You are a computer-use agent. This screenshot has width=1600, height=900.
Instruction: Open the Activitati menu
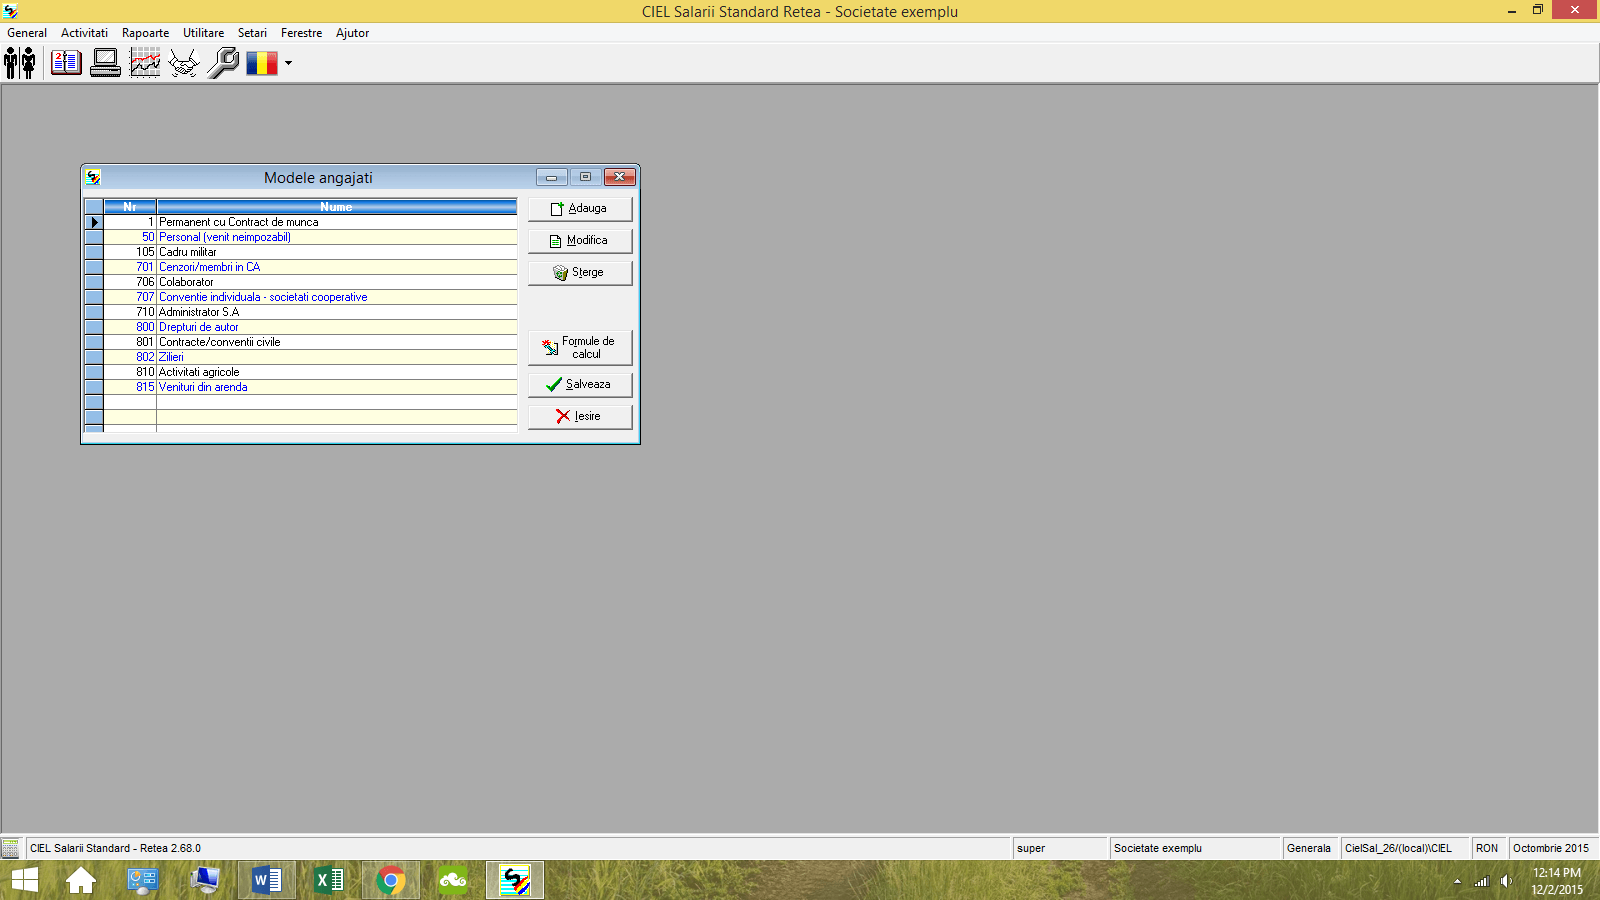point(84,33)
